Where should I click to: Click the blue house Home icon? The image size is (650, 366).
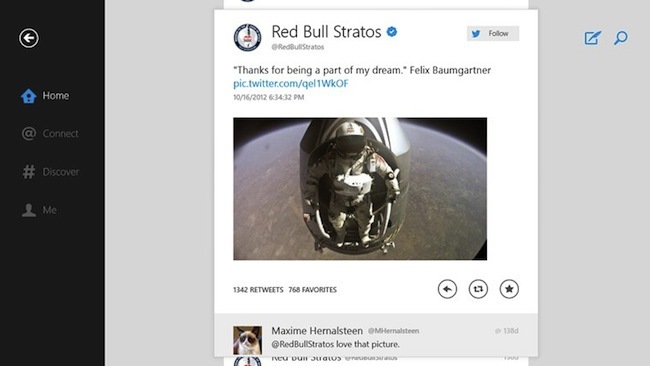tap(29, 96)
